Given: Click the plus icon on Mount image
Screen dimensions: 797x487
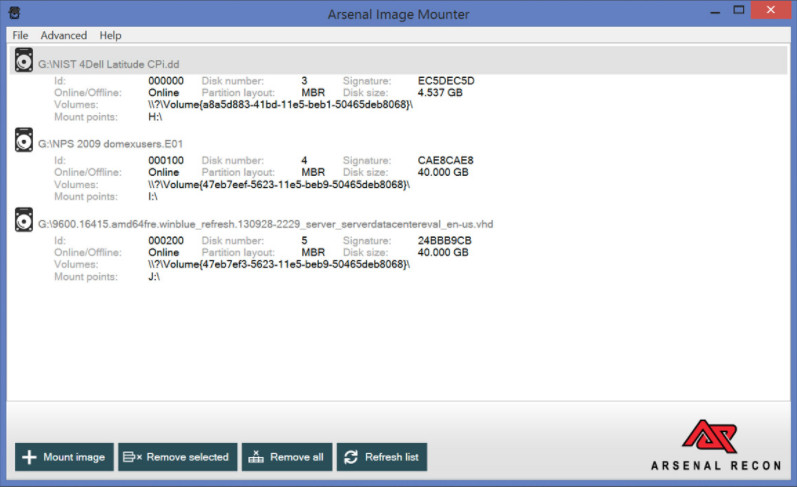Looking at the screenshot, I should pyautogui.click(x=29, y=457).
